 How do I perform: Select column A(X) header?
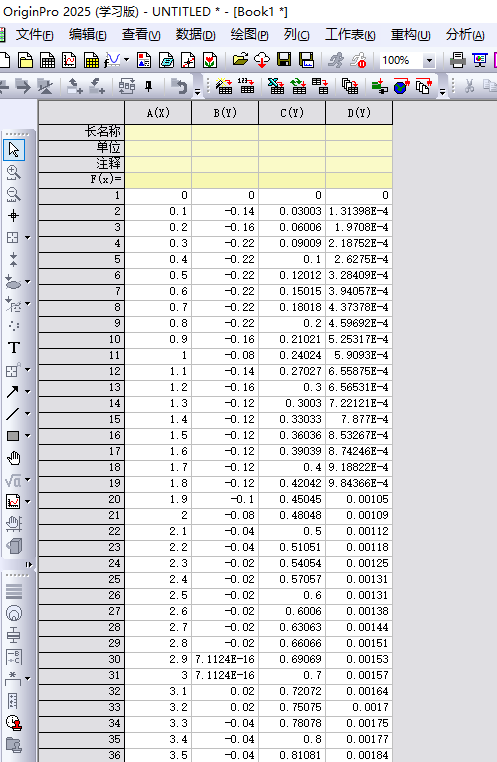coord(158,113)
